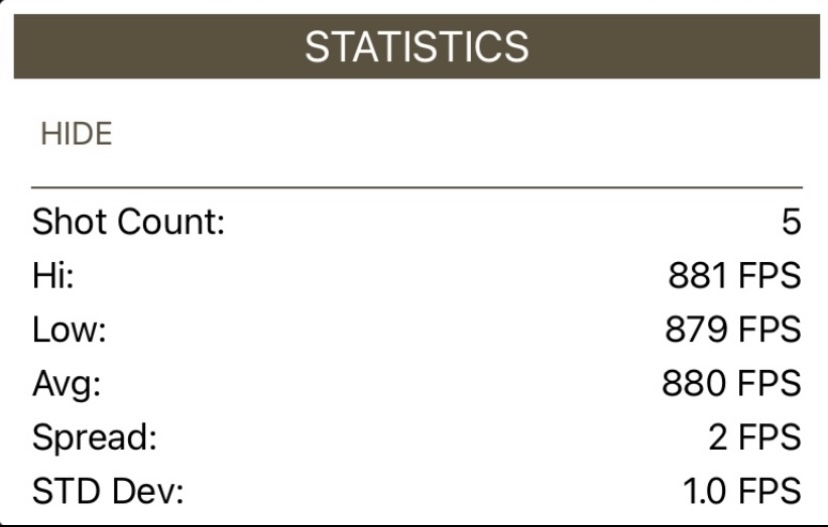Select the Spread: label
828x527 pixels.
pyautogui.click(x=95, y=438)
